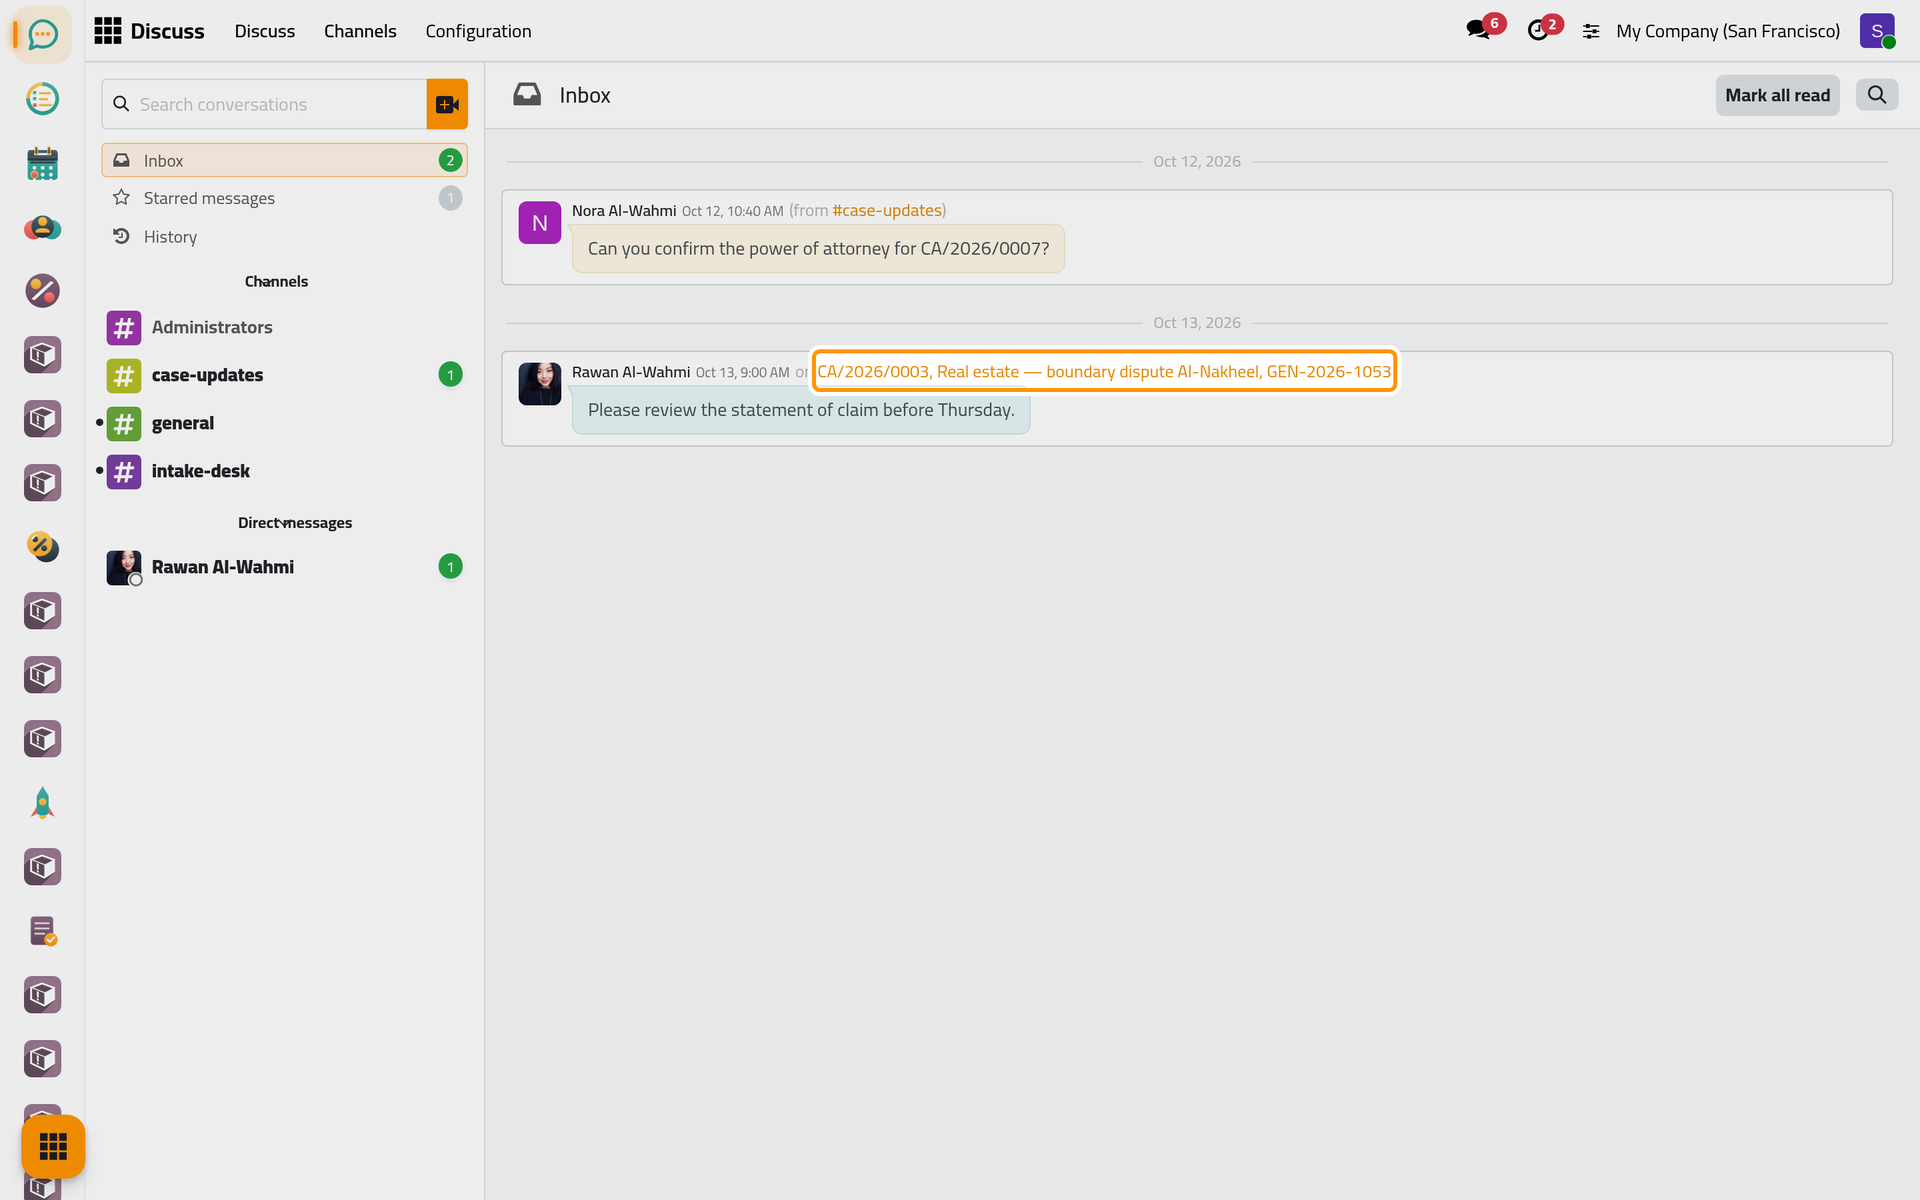Focus the Search conversations field
1920x1200 pixels.
point(264,104)
